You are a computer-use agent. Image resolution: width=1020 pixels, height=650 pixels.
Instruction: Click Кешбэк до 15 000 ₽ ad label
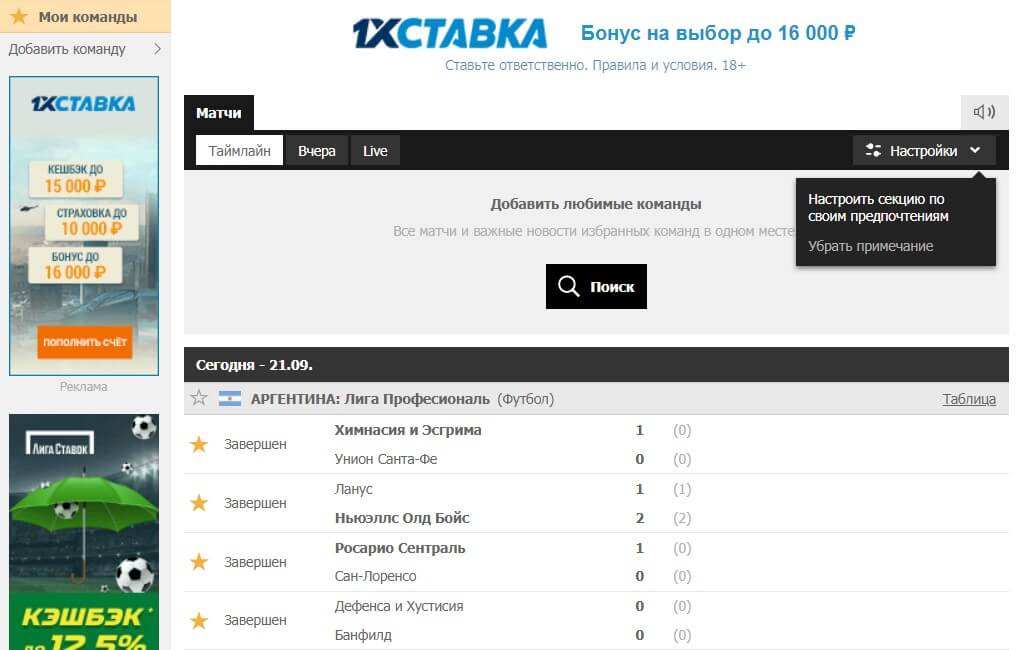(x=75, y=179)
